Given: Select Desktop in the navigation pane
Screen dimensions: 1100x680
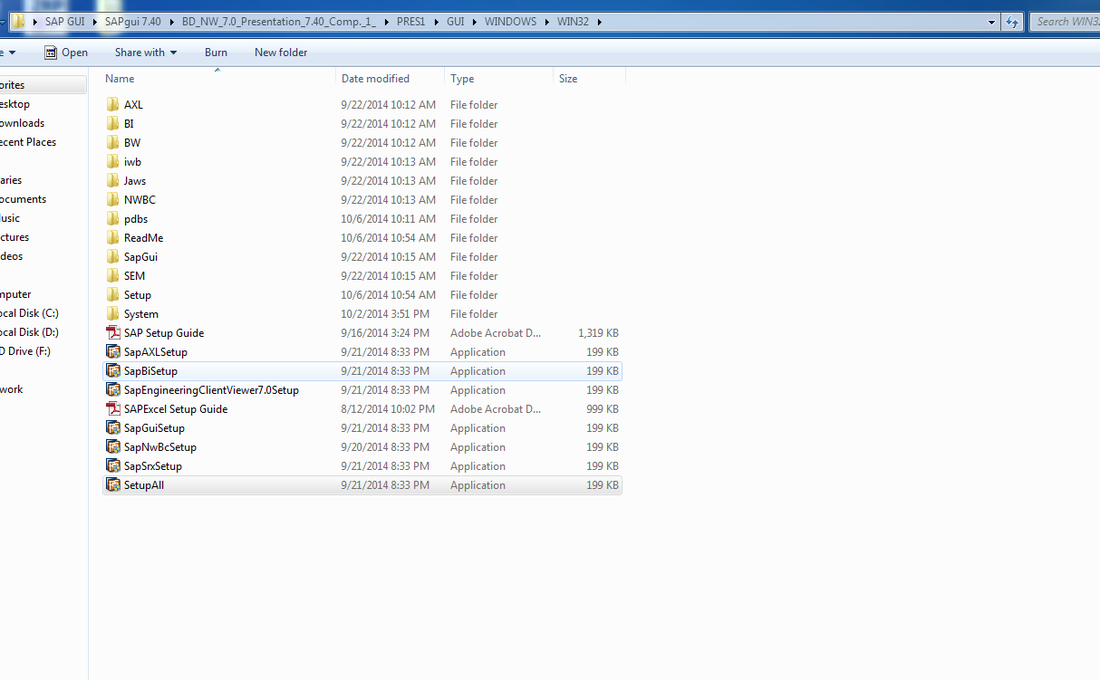Looking at the screenshot, I should [x=15, y=104].
